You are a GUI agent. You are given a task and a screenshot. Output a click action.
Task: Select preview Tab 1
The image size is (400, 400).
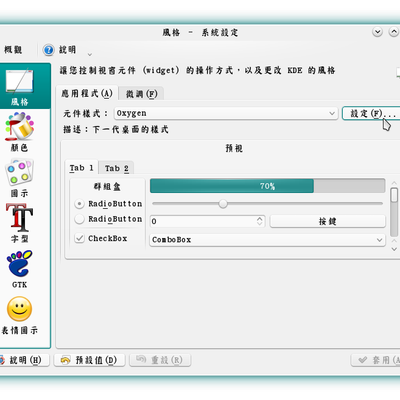coord(82,168)
